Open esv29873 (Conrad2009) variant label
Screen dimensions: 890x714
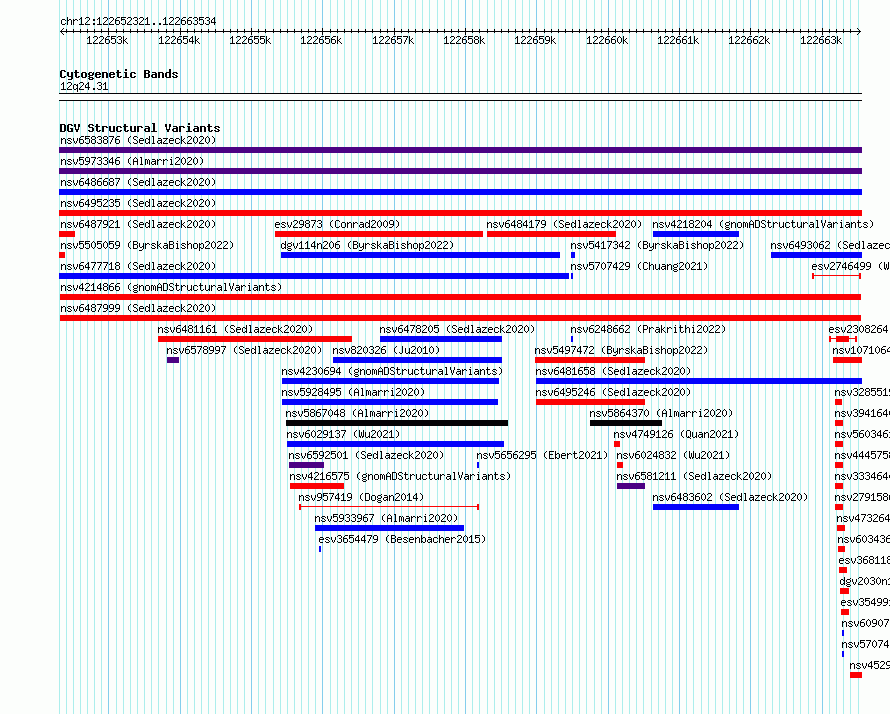coord(337,224)
